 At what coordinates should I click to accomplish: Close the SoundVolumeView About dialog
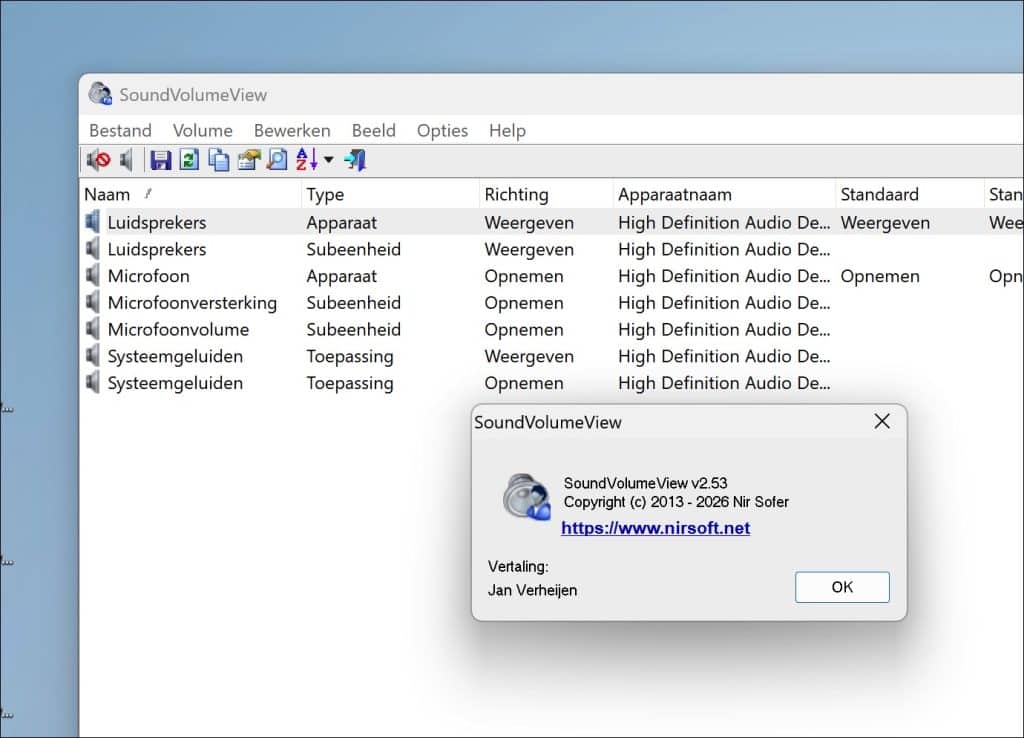(x=882, y=421)
